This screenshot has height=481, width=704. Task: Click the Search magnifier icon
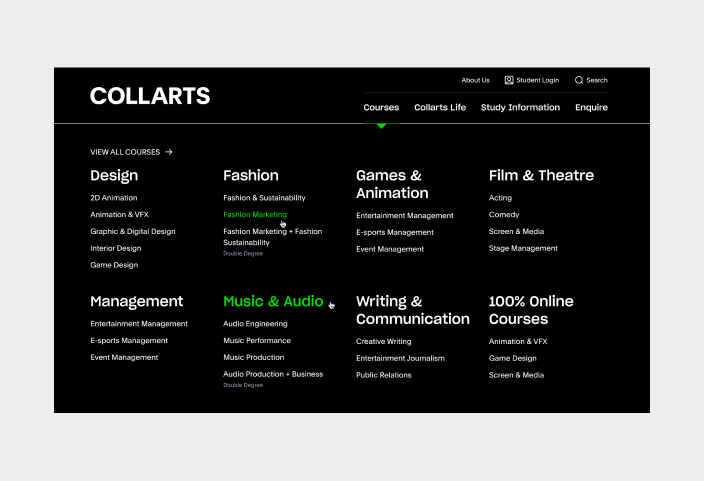[x=579, y=80]
